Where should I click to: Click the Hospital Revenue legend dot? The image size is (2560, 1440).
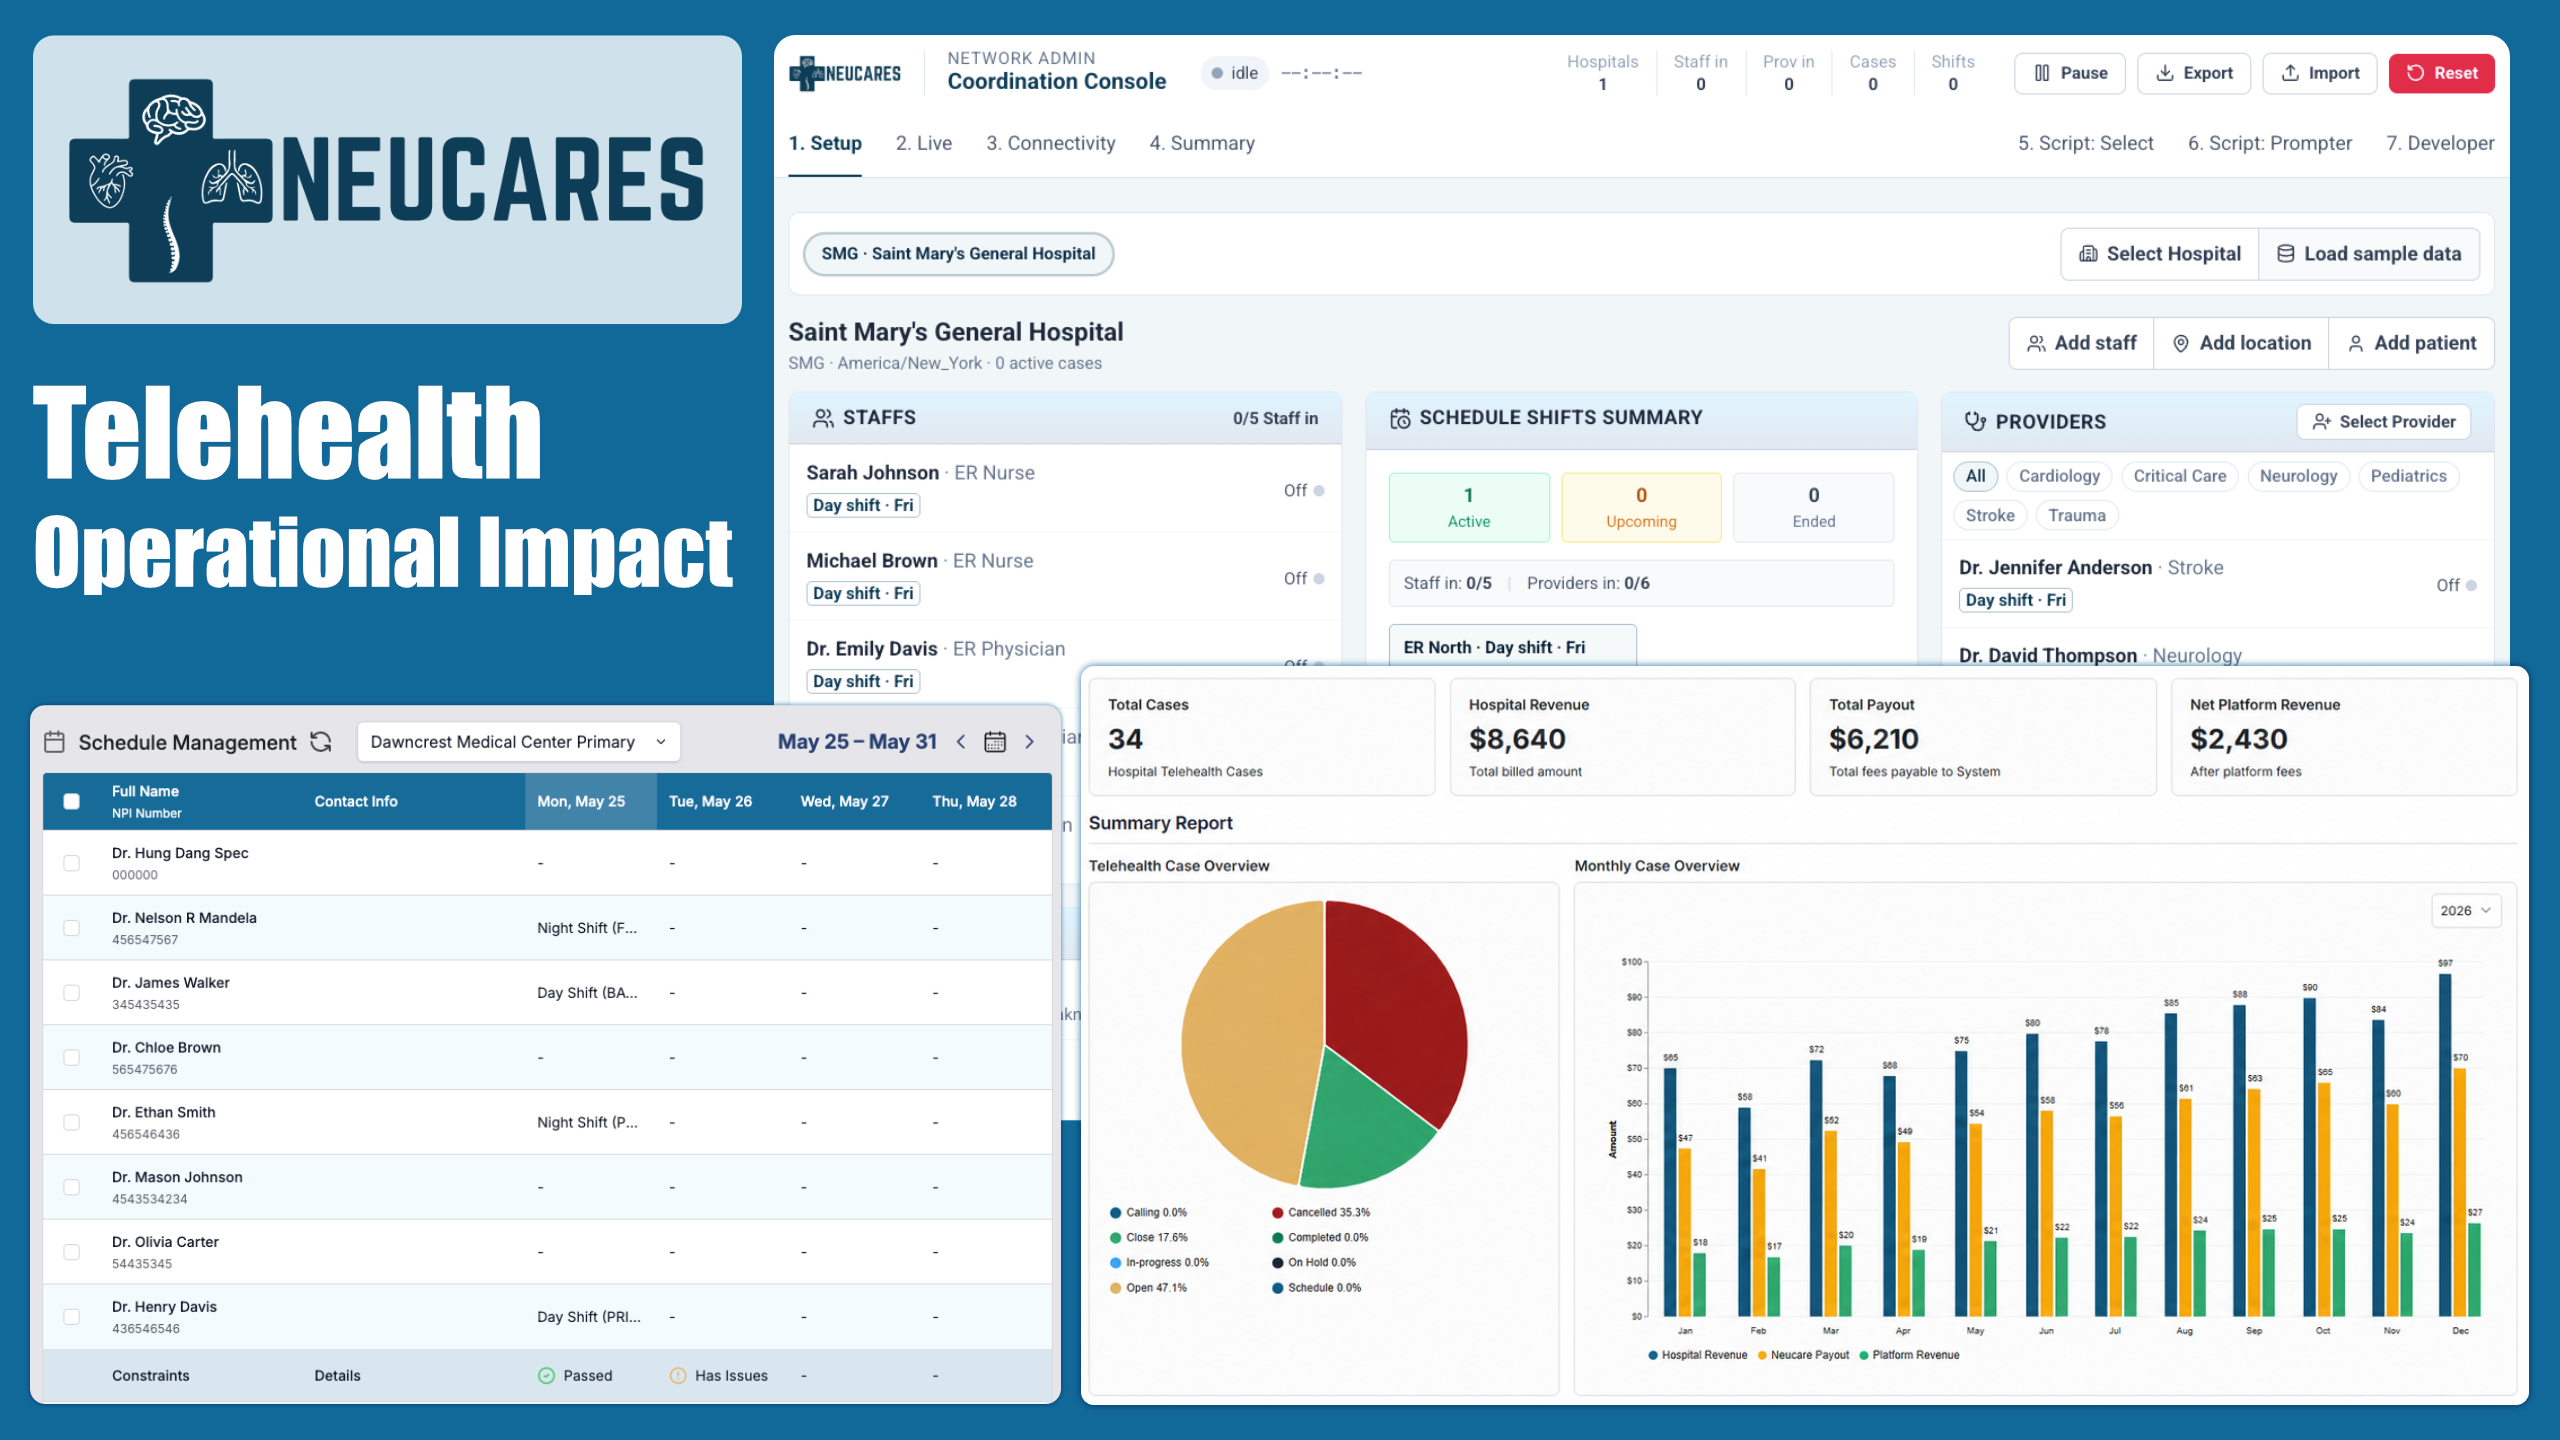point(1653,1356)
